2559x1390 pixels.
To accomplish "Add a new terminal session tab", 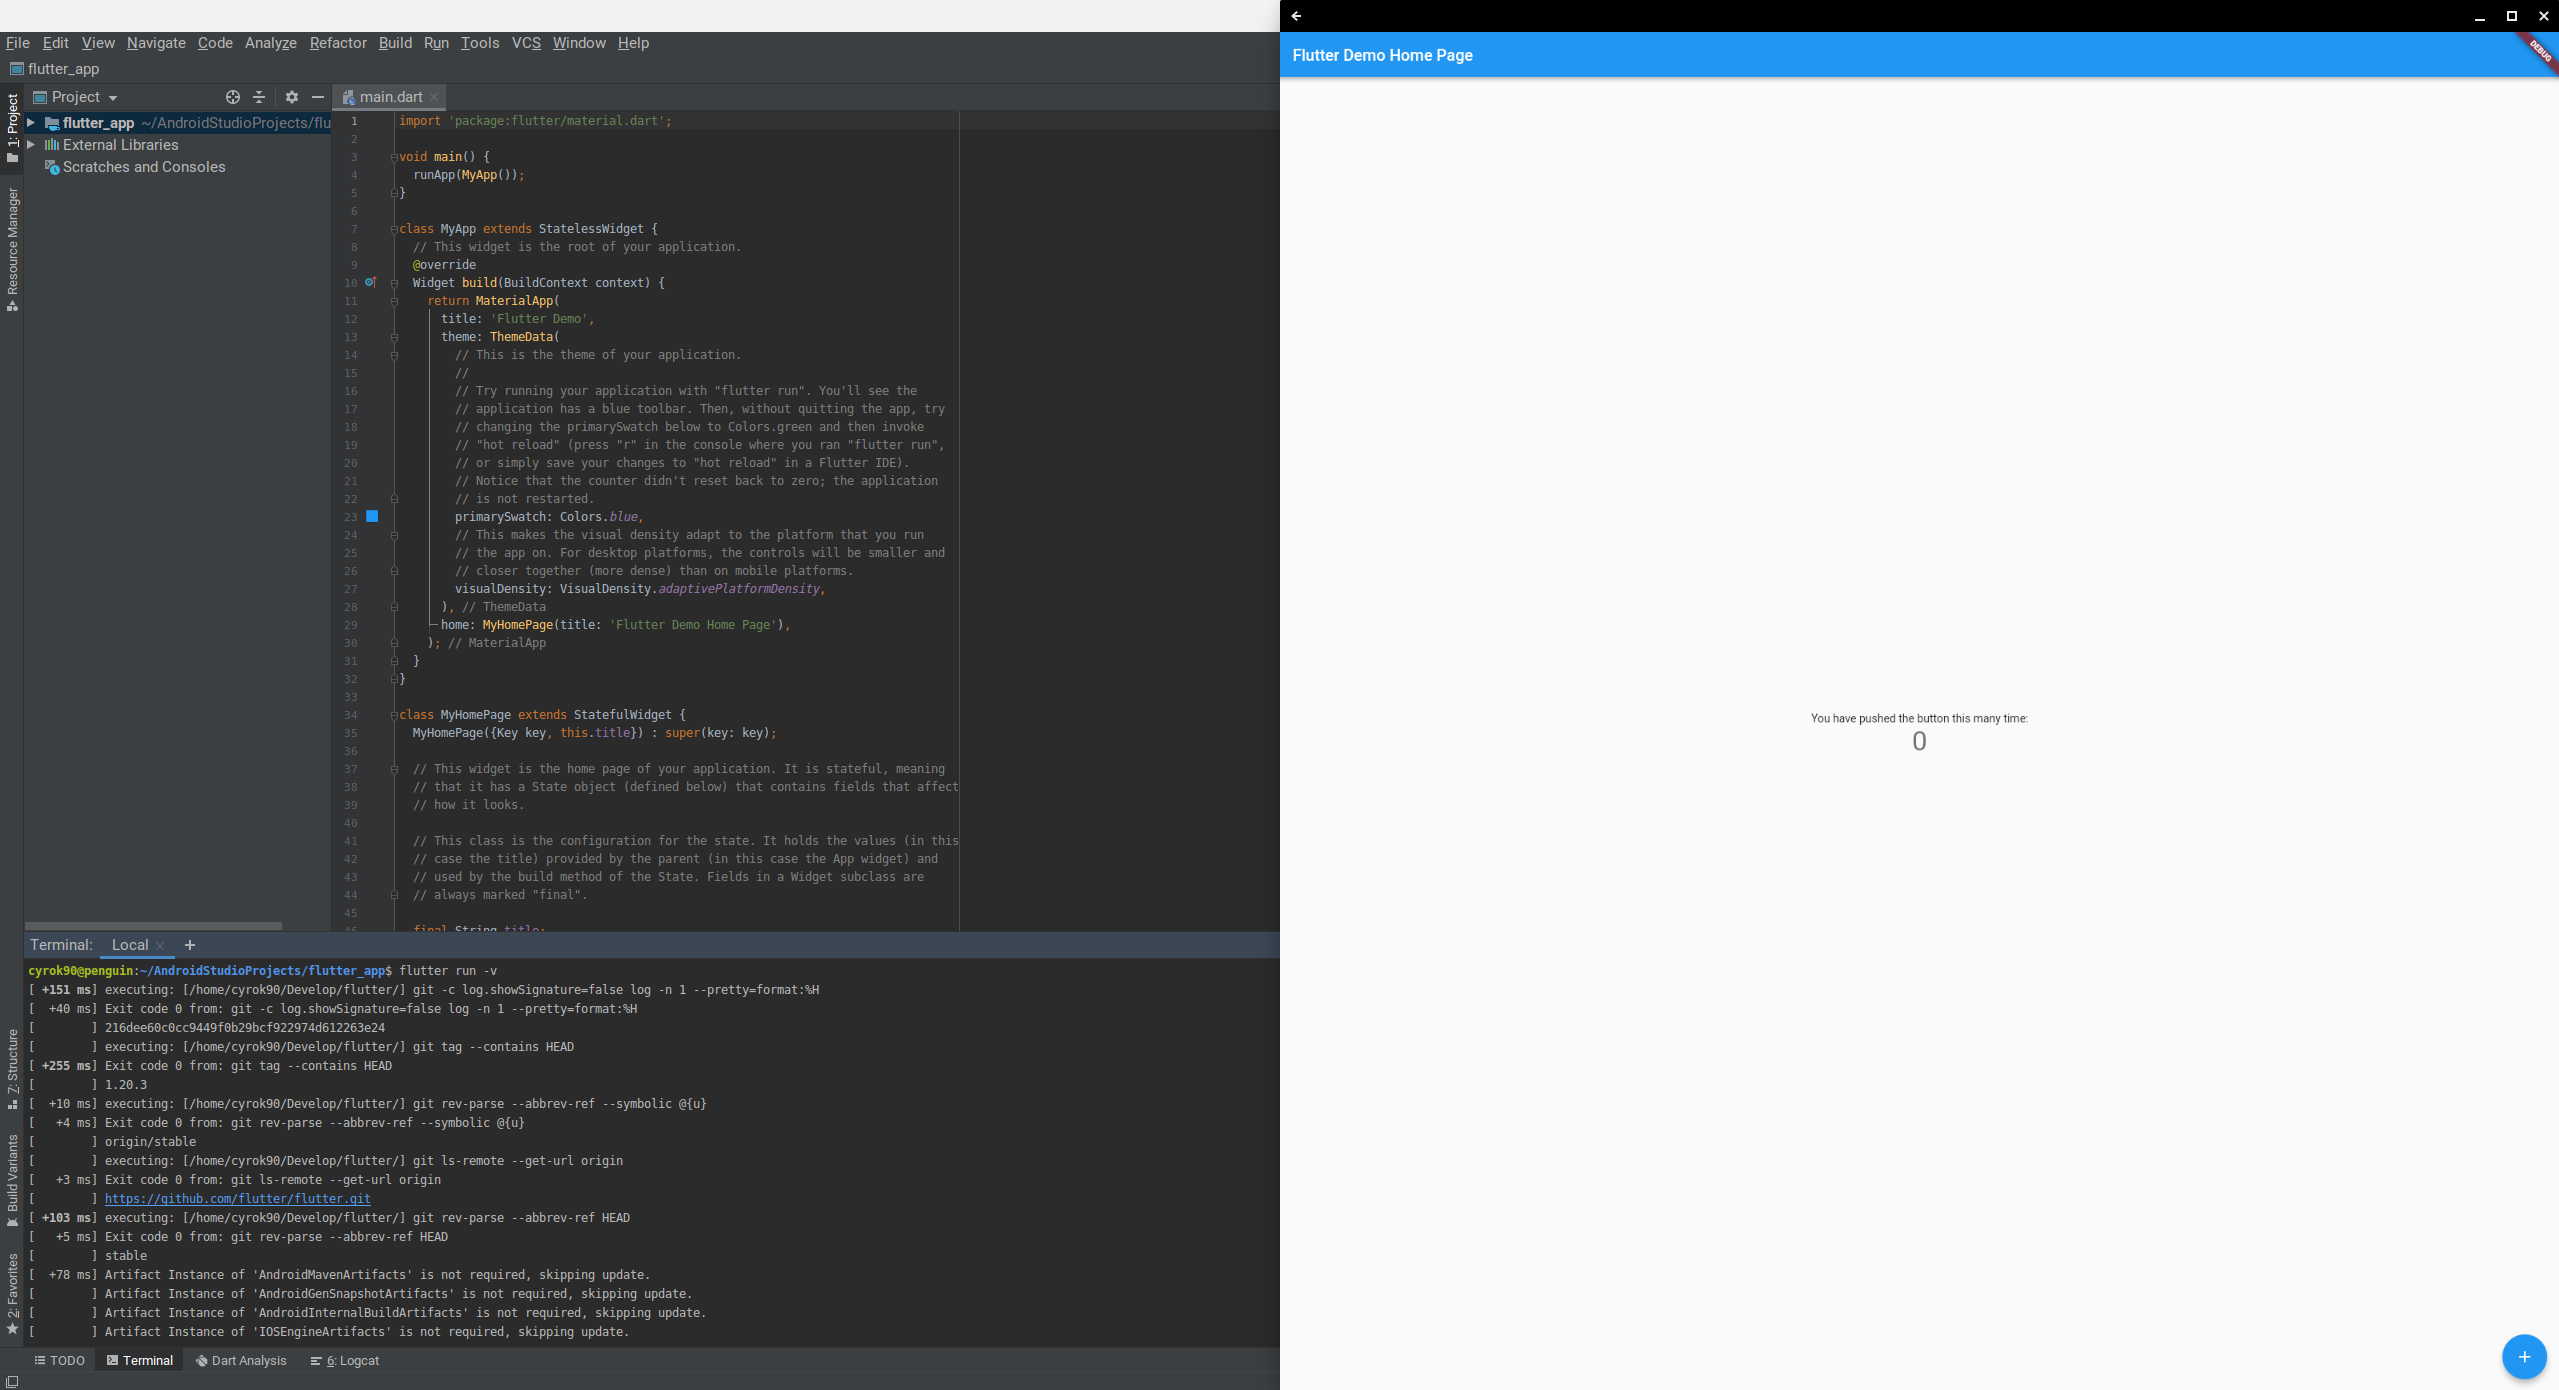I will coord(190,945).
